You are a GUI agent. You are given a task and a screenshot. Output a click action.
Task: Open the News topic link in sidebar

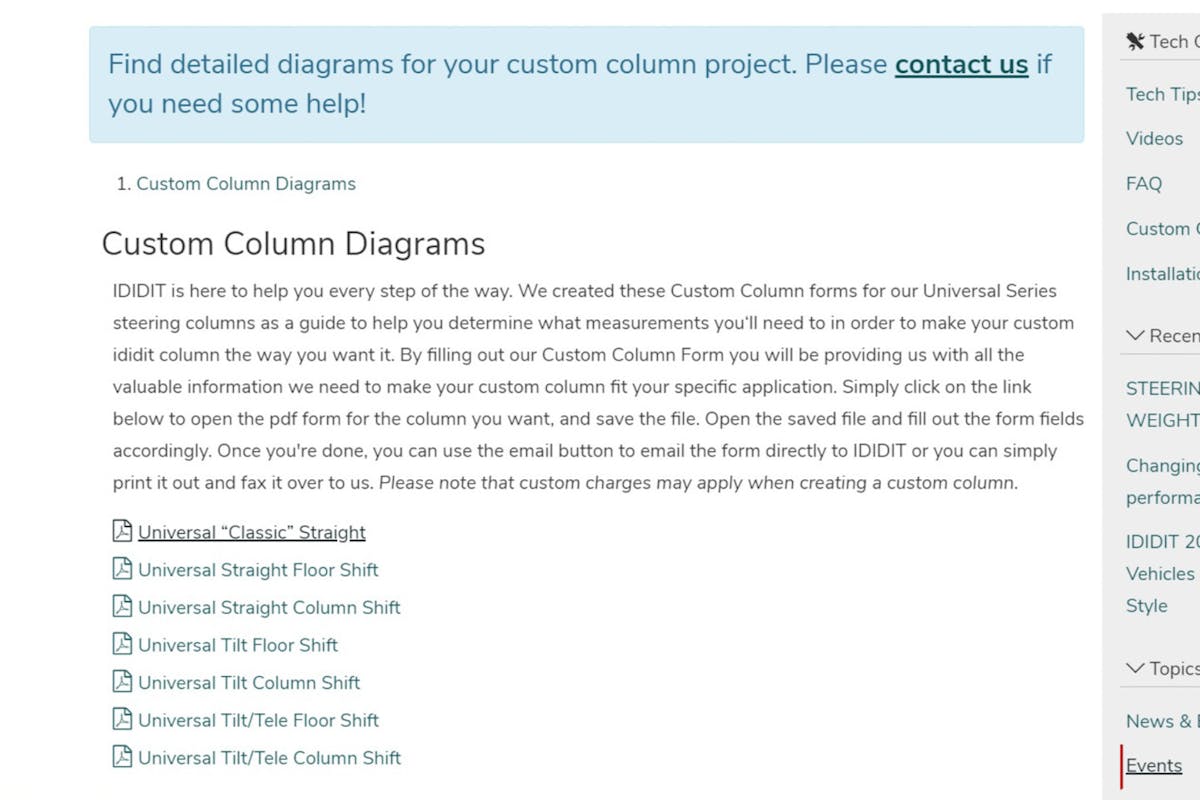click(x=1160, y=721)
